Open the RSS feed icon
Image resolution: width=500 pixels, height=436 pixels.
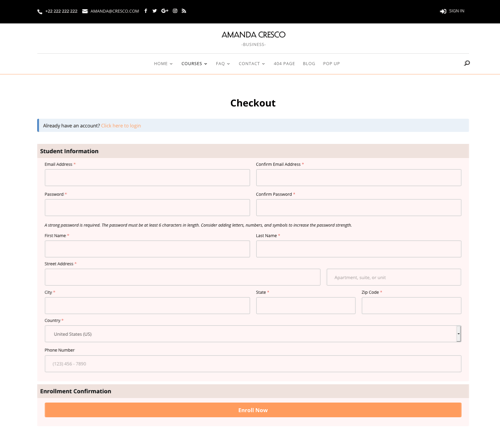point(184,11)
